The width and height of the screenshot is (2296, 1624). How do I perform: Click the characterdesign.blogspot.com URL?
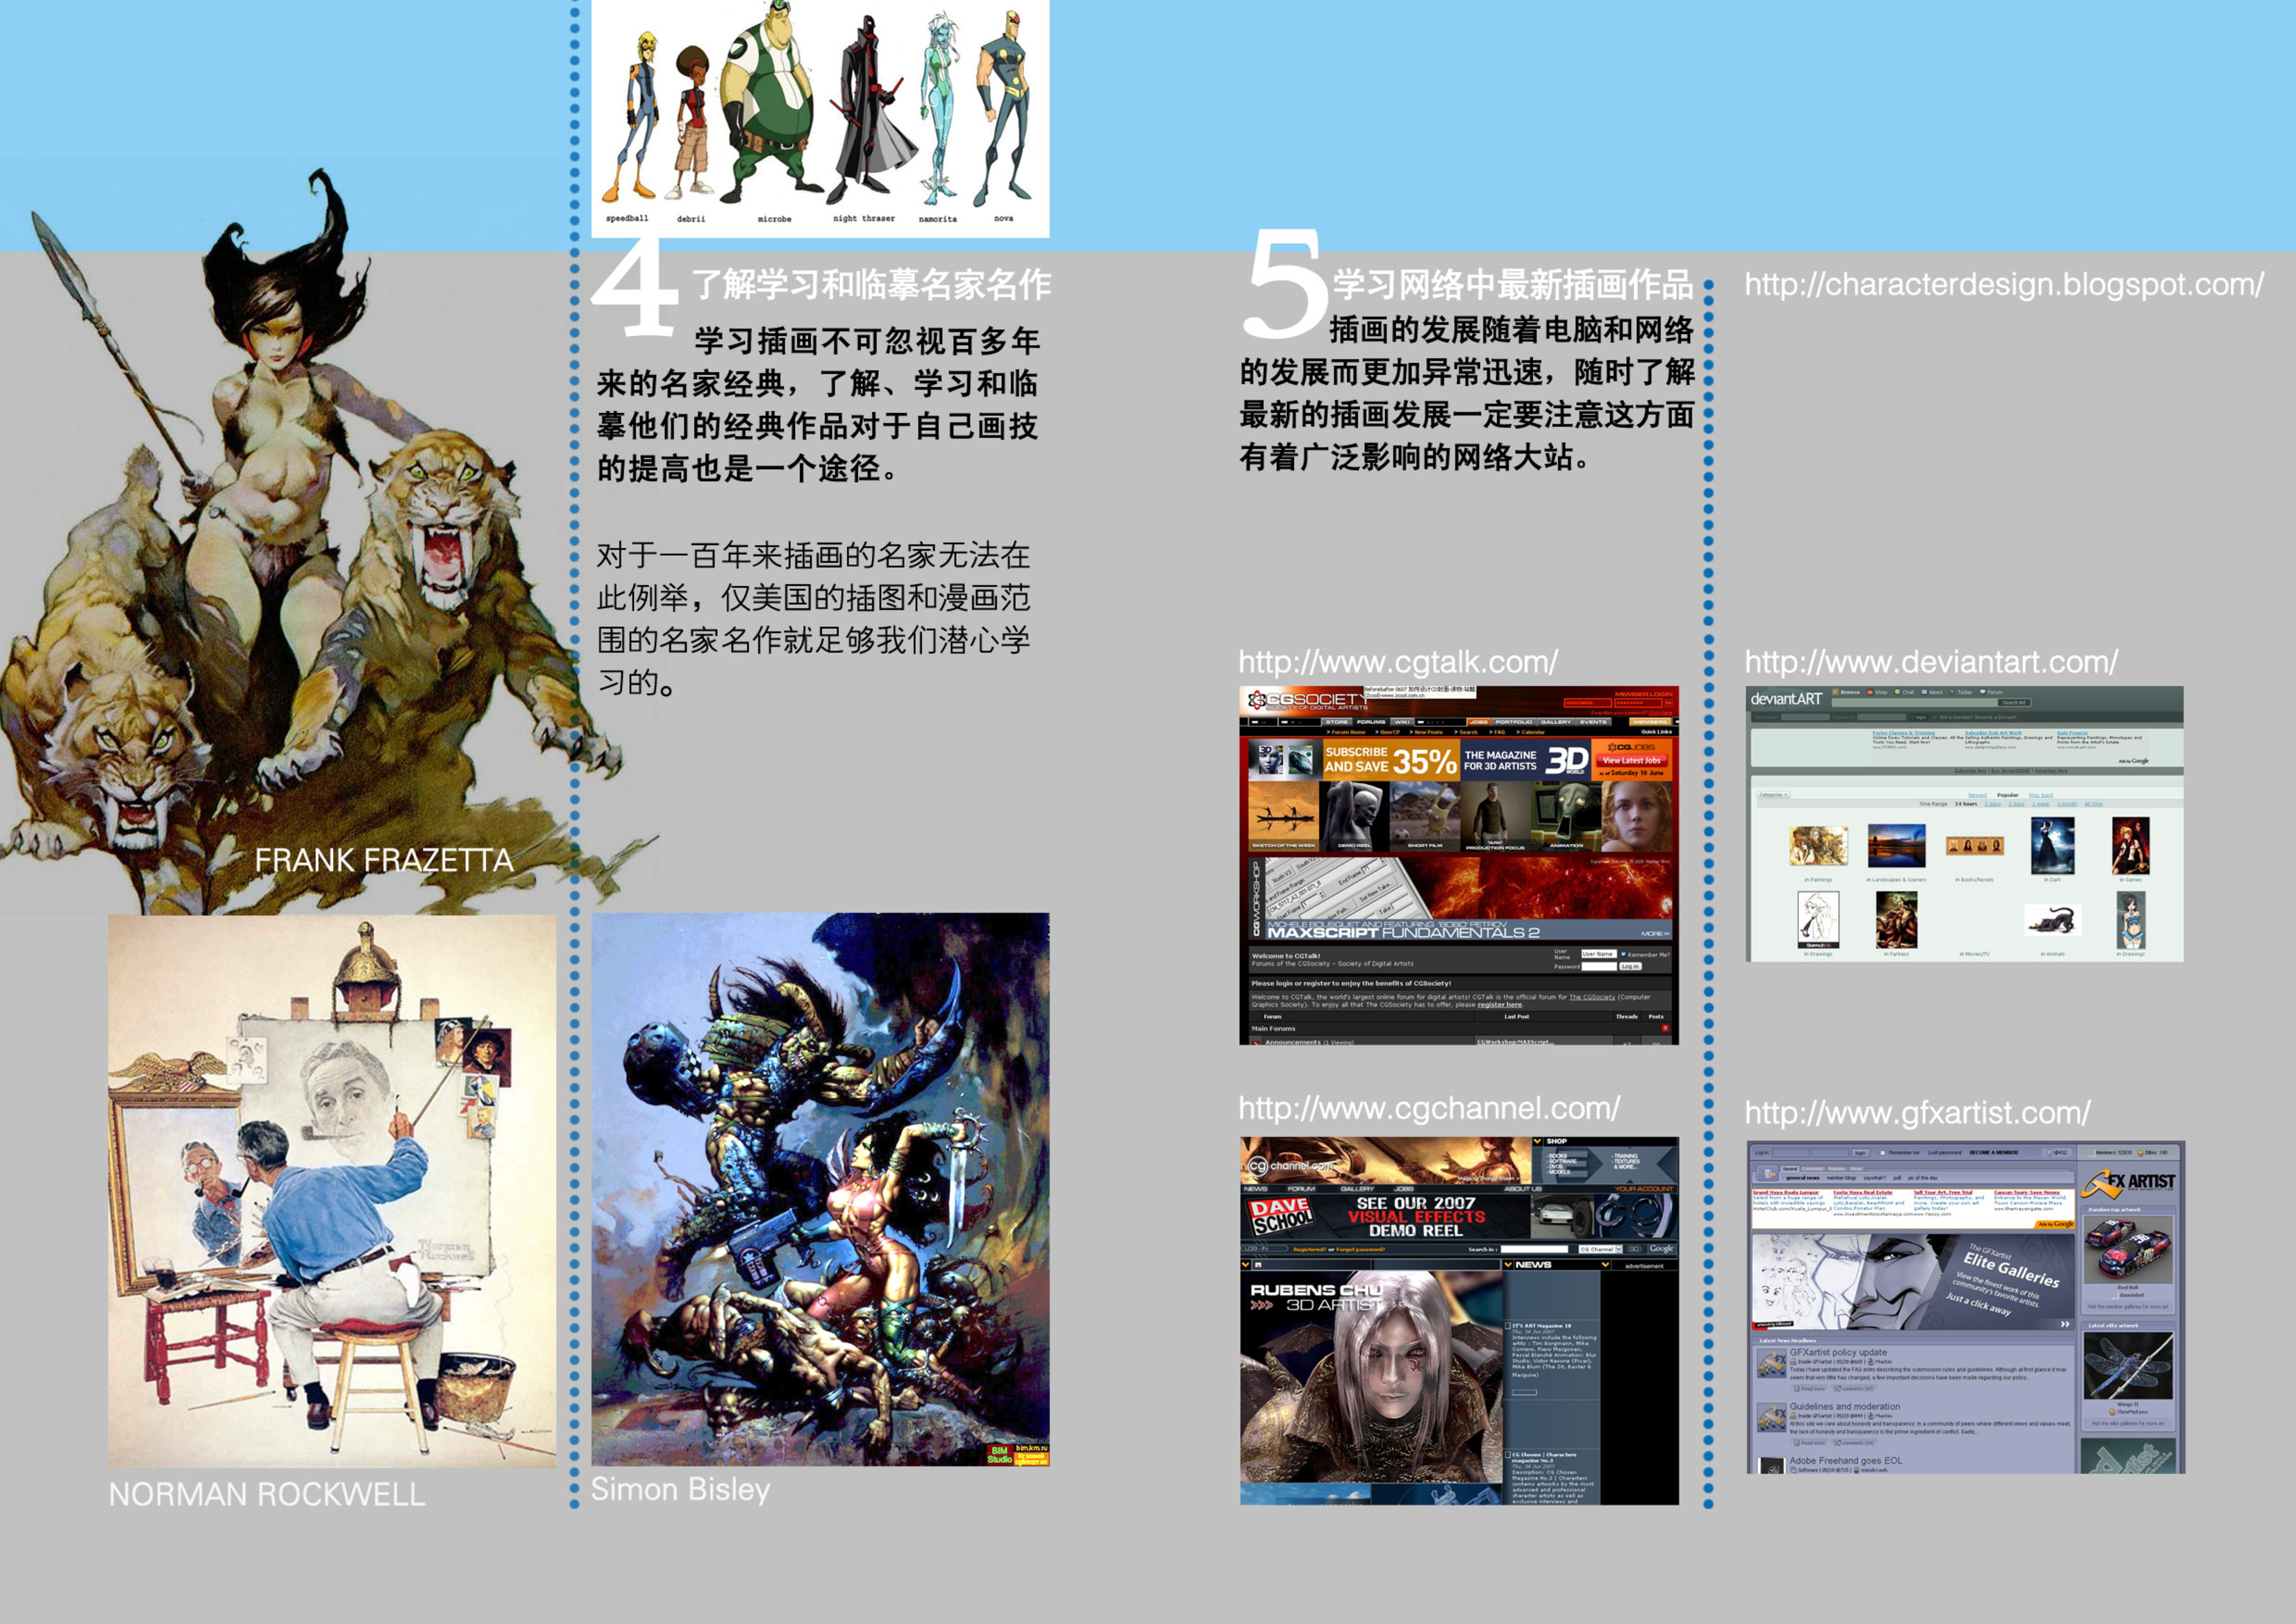2004,284
